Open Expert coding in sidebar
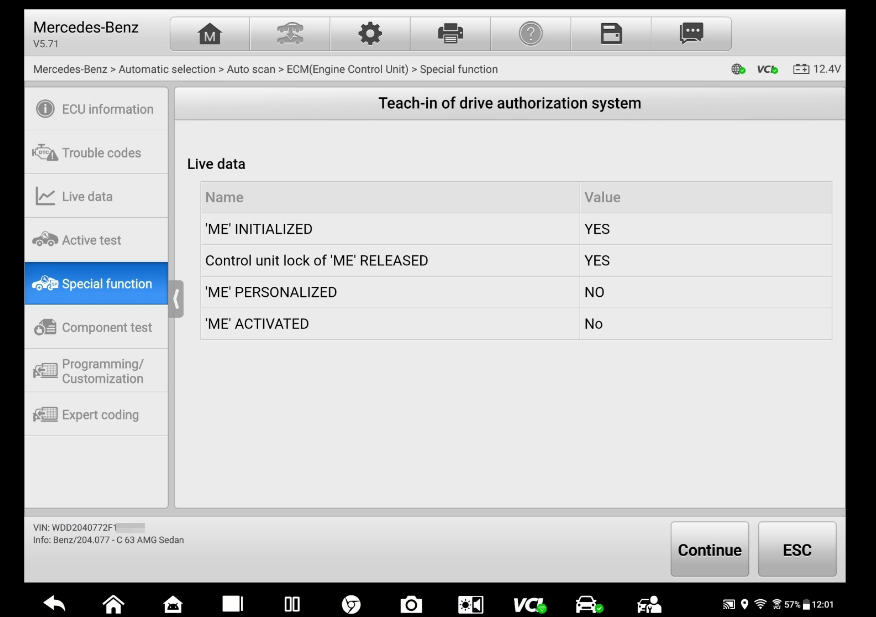 (96, 414)
